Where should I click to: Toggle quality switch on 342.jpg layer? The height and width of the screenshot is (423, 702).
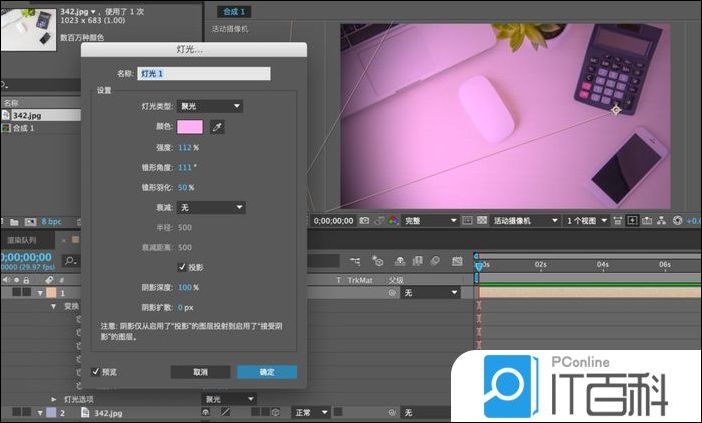226,412
